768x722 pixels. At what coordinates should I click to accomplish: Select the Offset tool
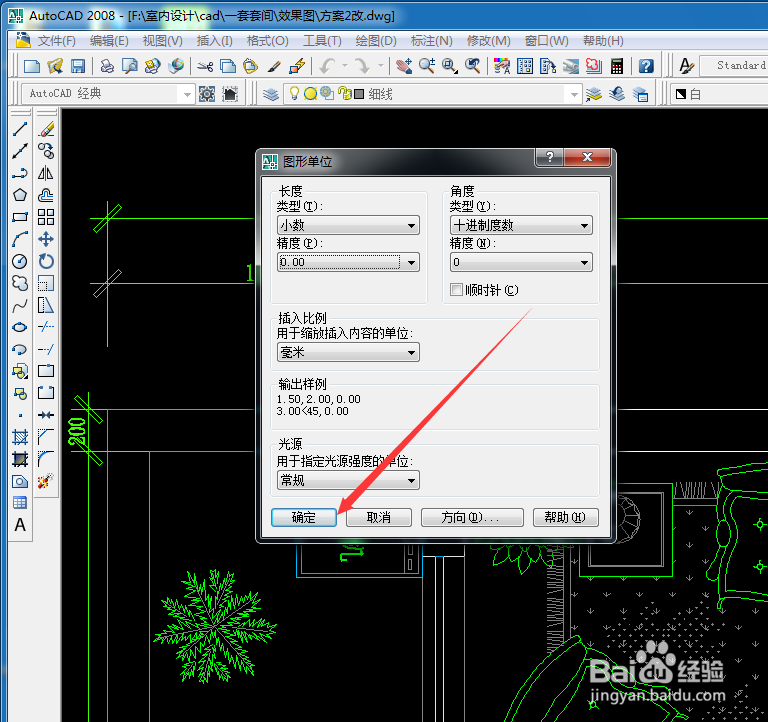point(46,195)
